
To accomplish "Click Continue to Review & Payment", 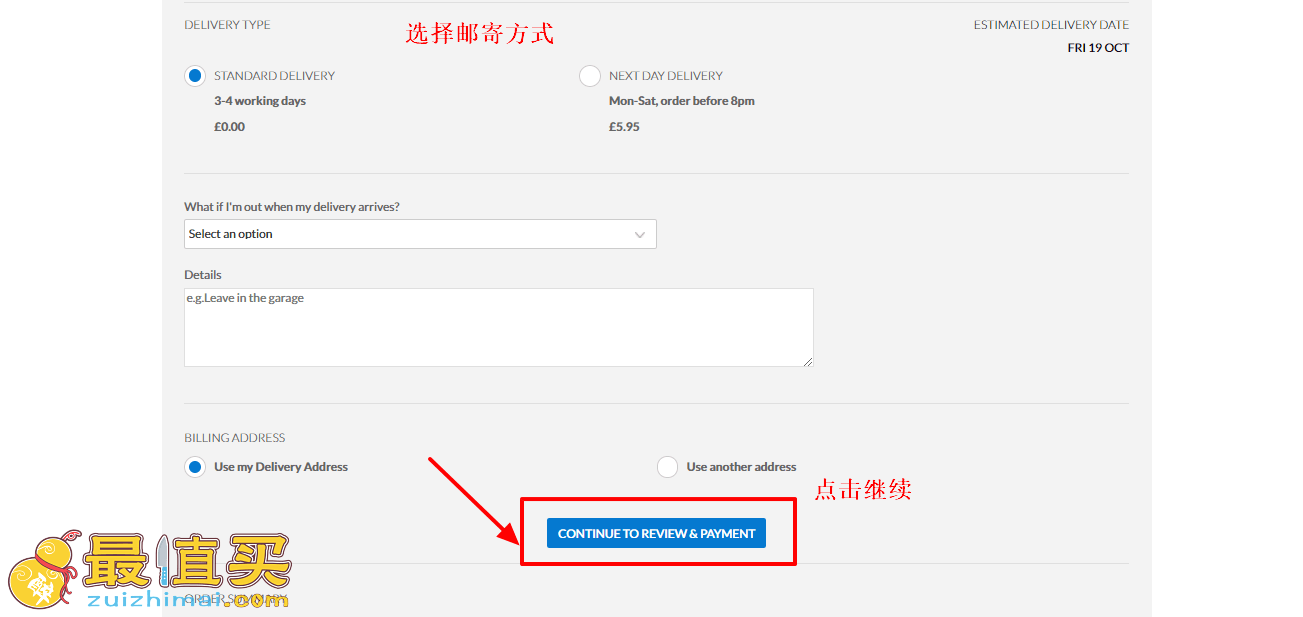I will point(656,533).
